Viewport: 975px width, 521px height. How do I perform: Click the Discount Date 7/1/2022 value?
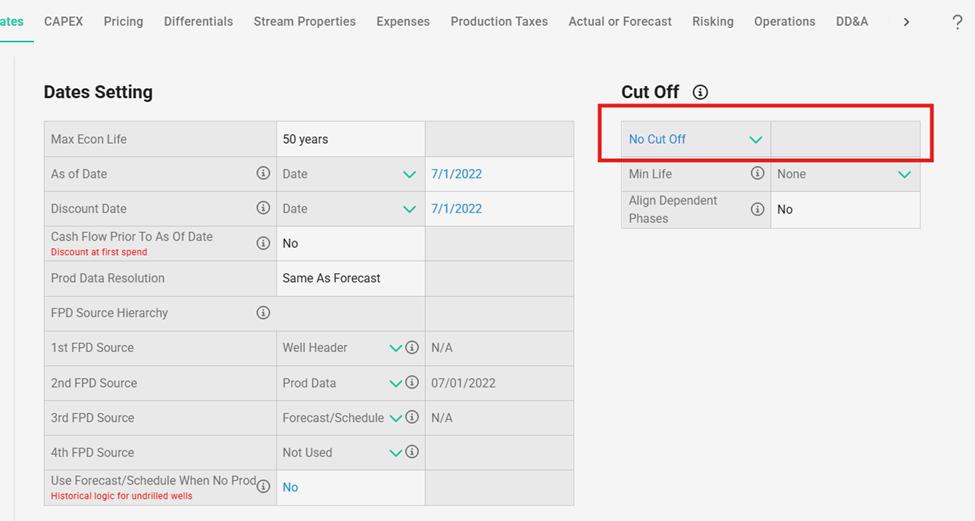456,209
